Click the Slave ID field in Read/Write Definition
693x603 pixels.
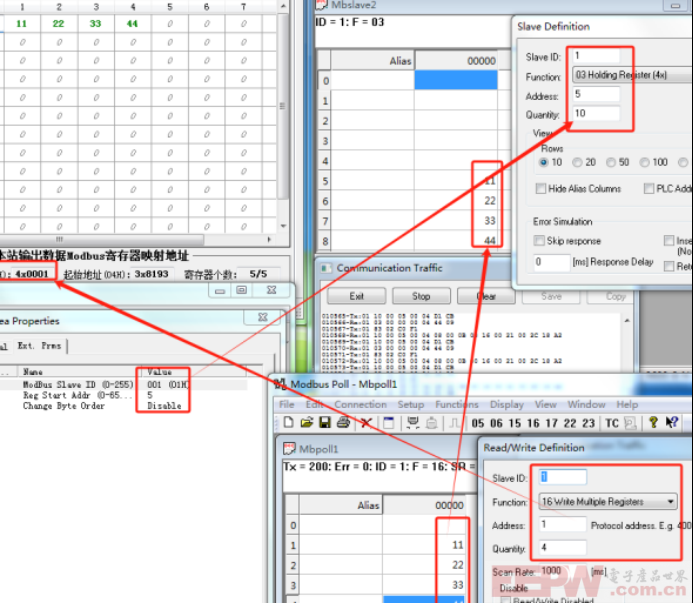563,477
